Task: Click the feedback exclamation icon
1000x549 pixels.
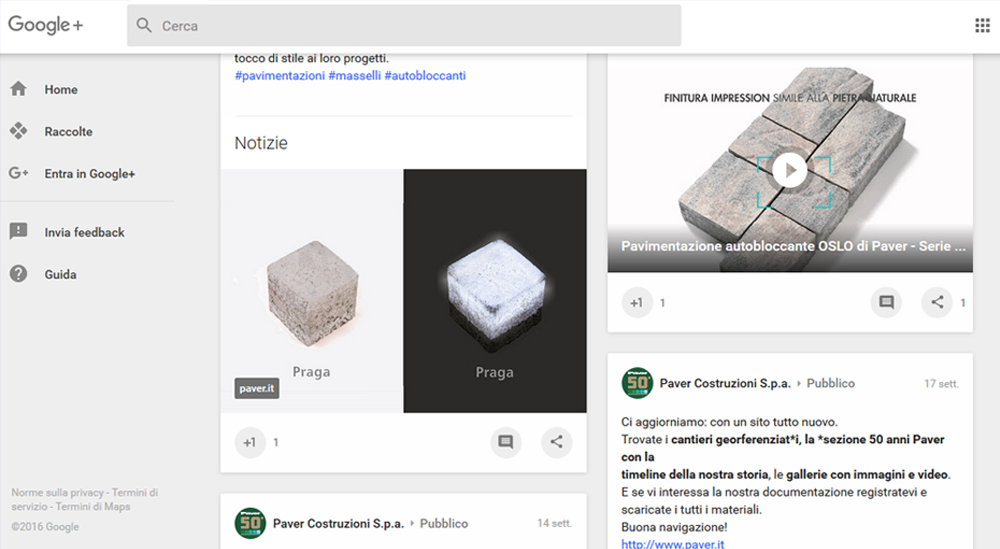Action: tap(18, 231)
